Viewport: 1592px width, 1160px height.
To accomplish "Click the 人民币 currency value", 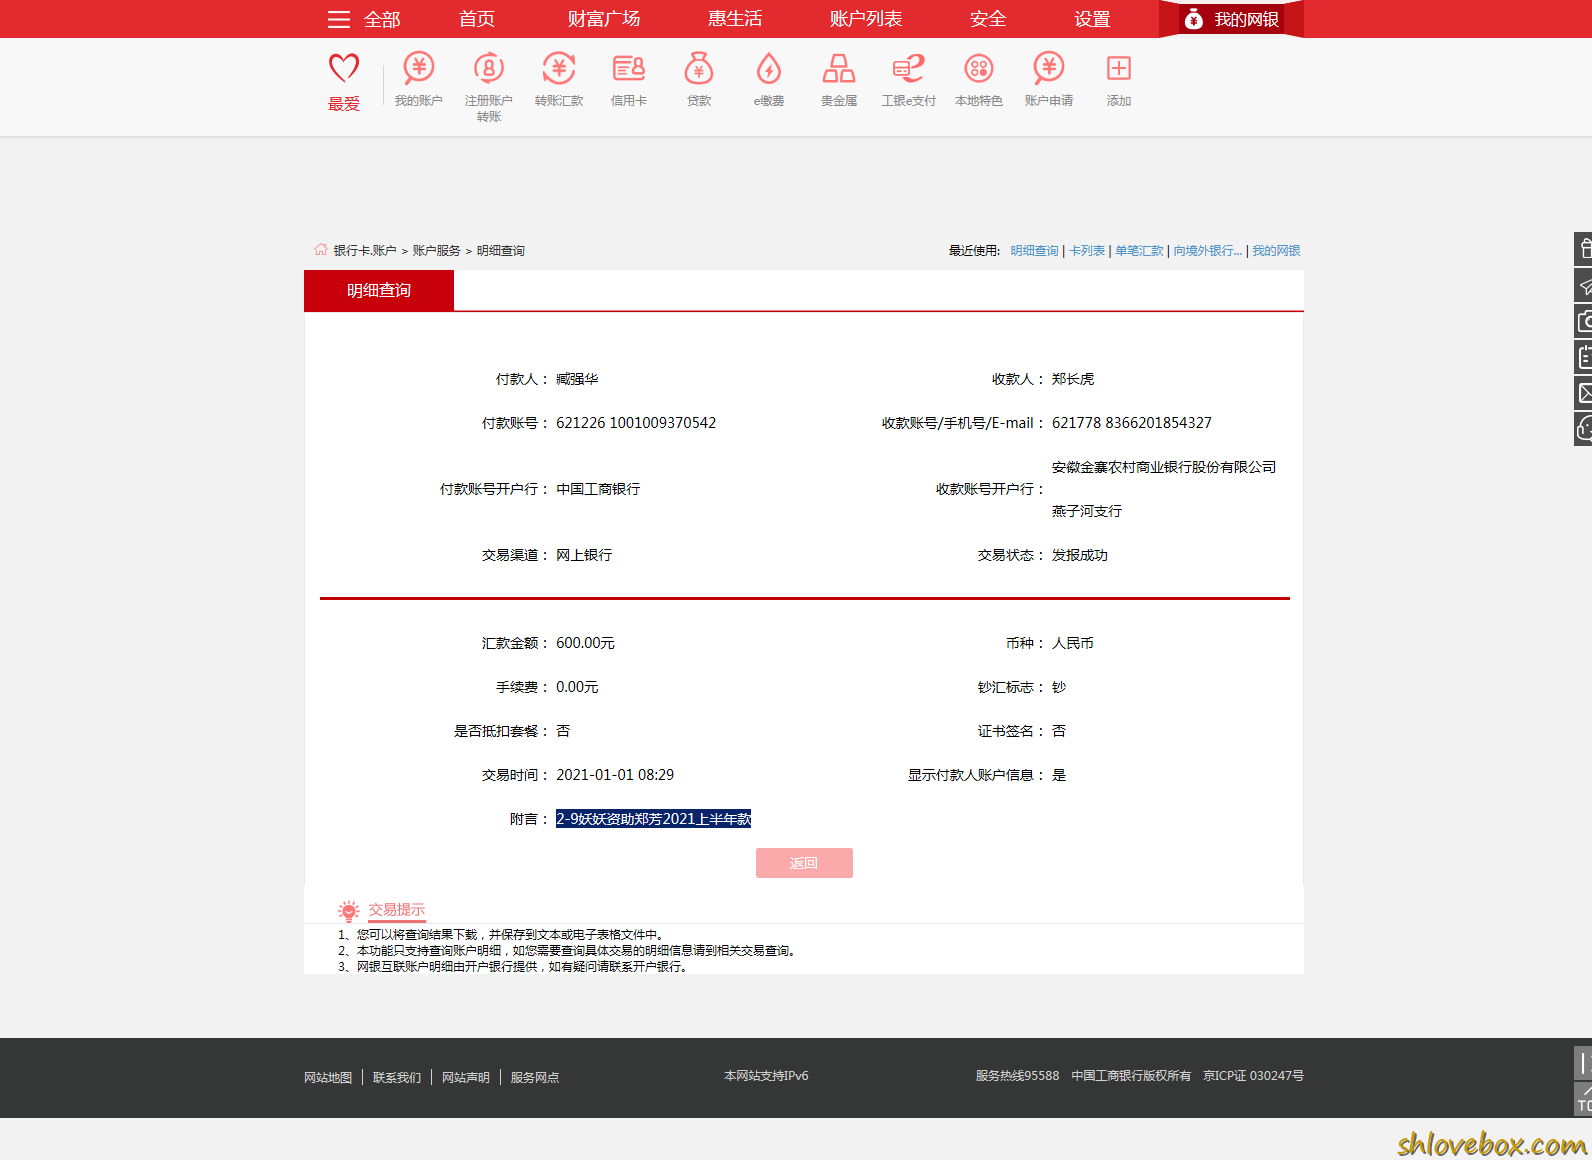I will [1073, 643].
